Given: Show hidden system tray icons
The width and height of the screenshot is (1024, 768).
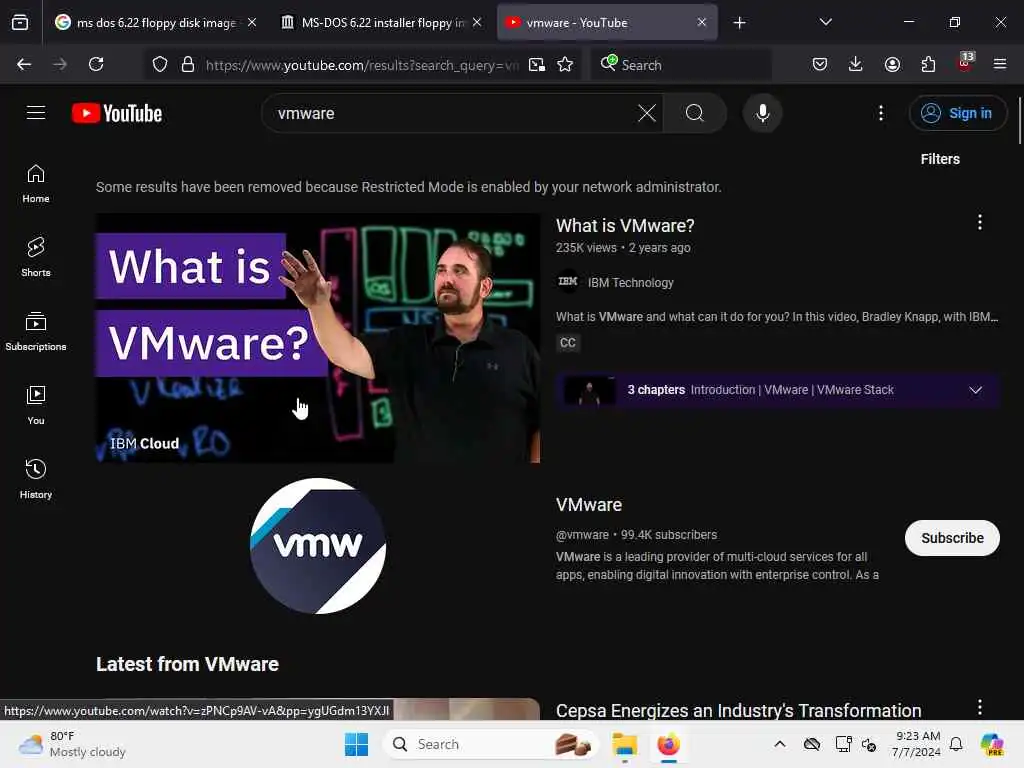Looking at the screenshot, I should click(780, 744).
